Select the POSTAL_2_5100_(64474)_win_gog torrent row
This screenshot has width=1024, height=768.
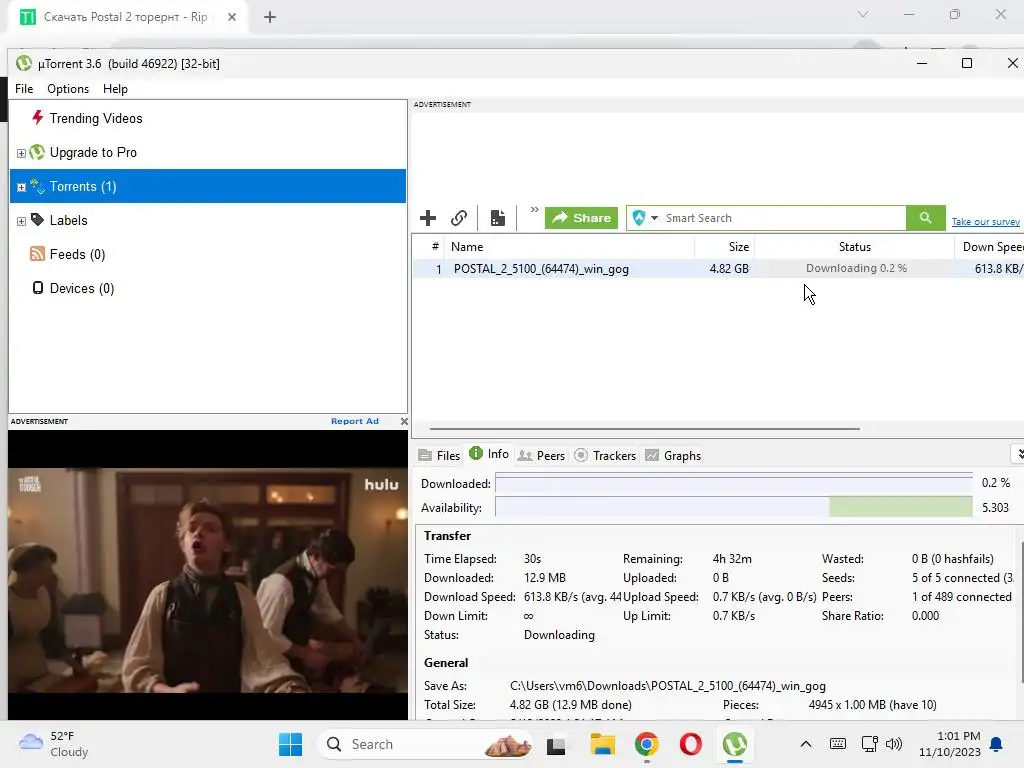pyautogui.click(x=718, y=268)
